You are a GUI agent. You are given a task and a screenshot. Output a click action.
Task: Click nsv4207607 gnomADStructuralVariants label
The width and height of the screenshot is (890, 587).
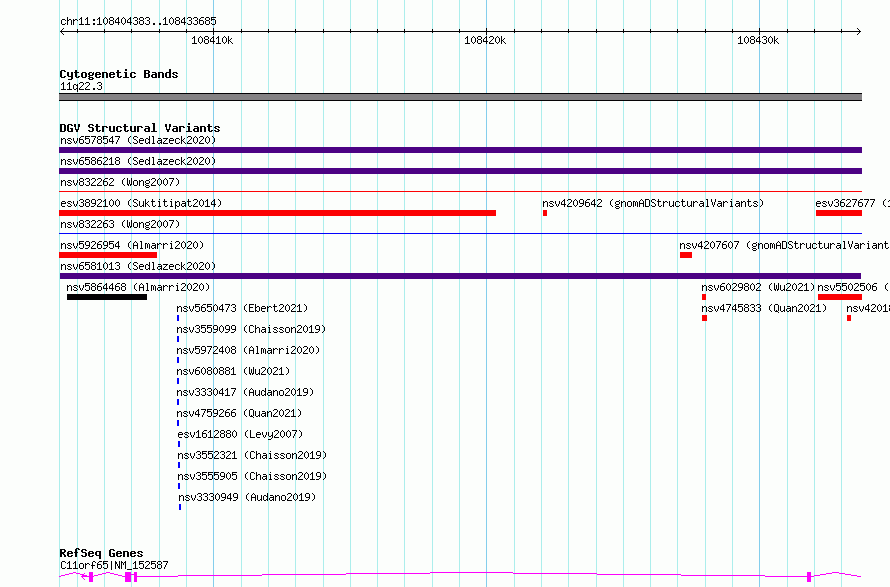784,245
